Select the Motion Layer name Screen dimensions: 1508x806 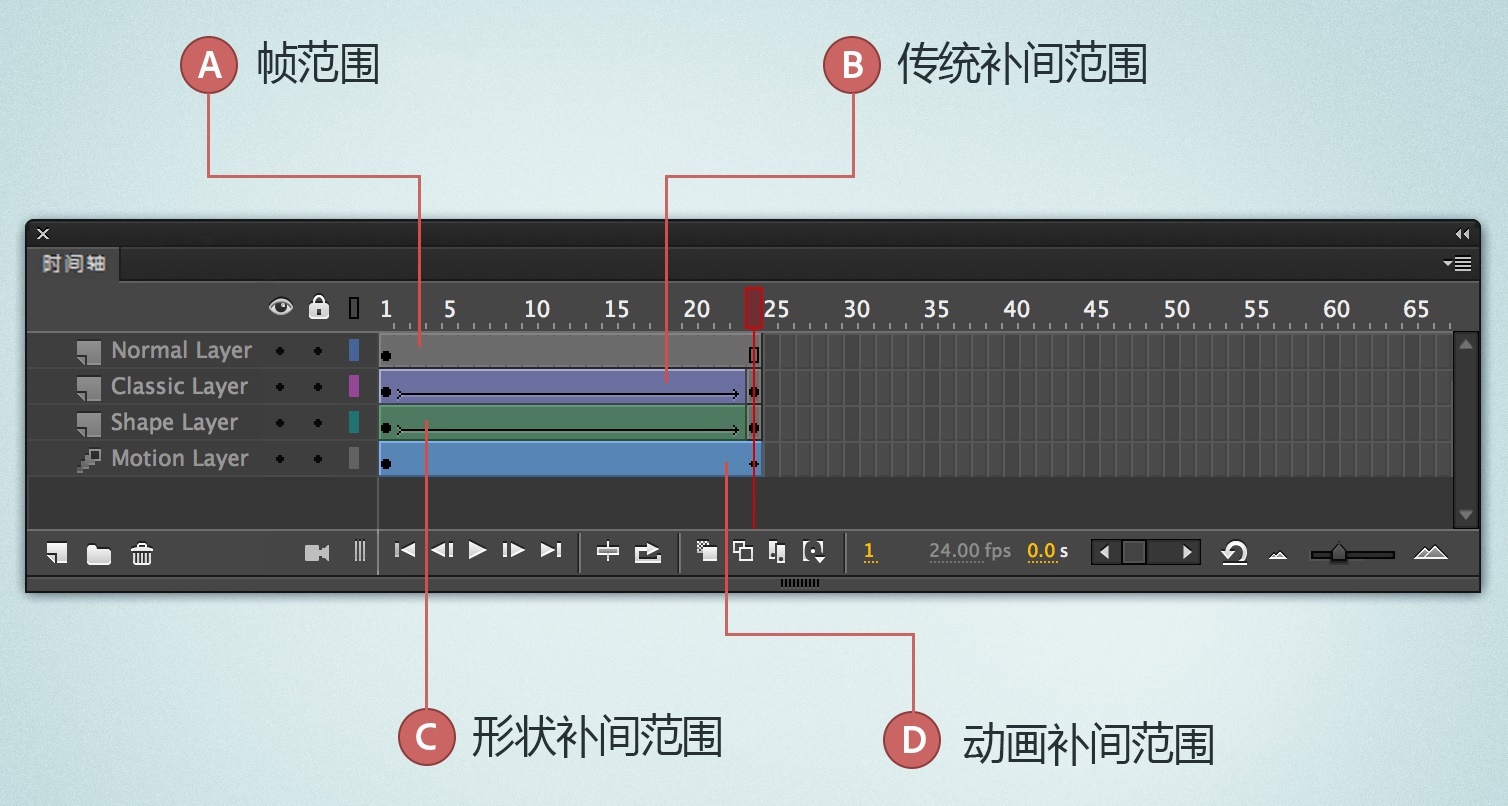(180, 458)
